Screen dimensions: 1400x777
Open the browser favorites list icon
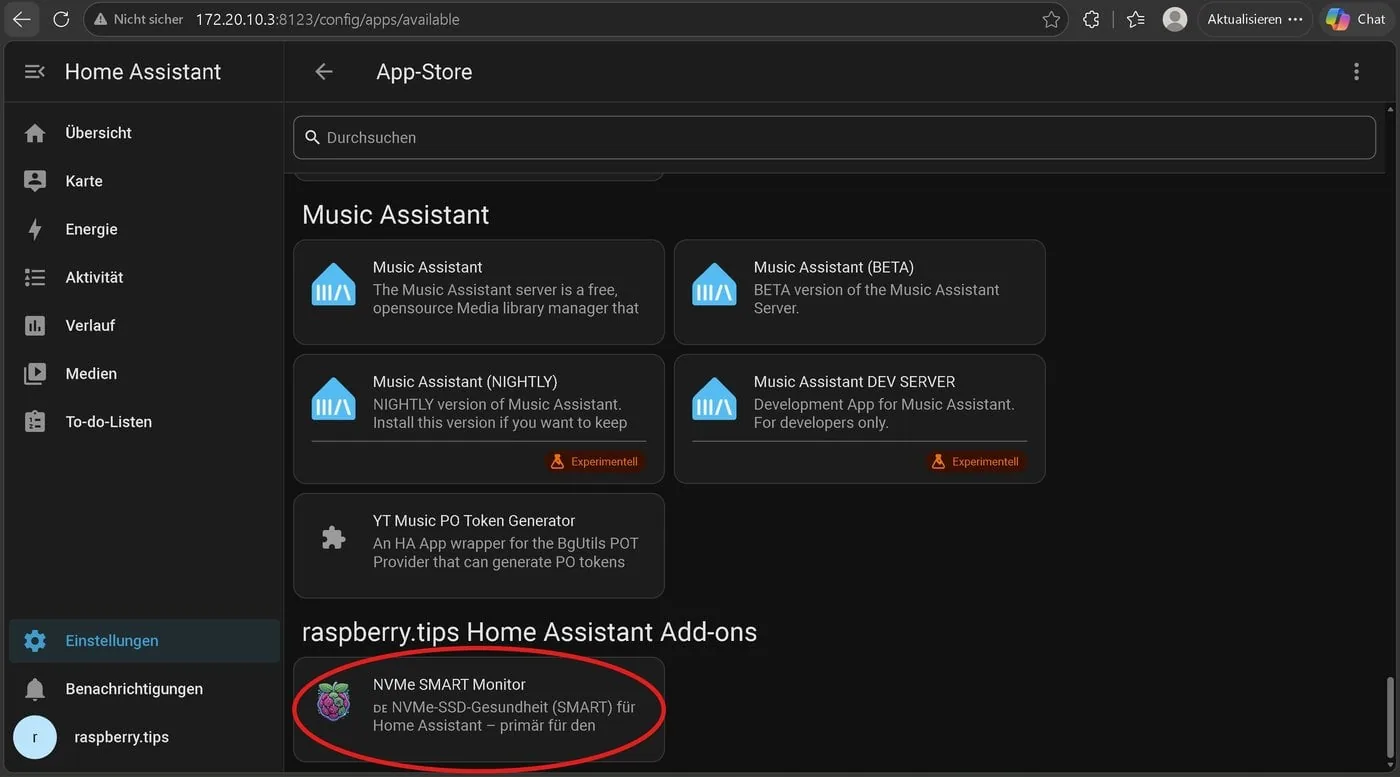tap(1136, 19)
